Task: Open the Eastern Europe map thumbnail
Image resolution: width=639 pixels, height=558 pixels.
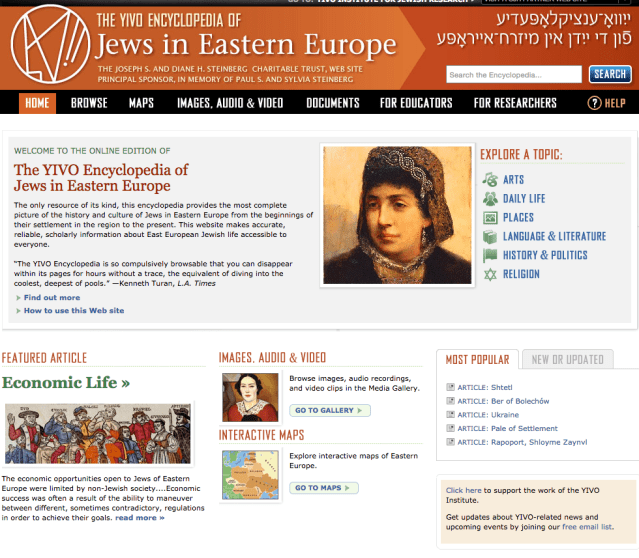Action: tap(250, 475)
